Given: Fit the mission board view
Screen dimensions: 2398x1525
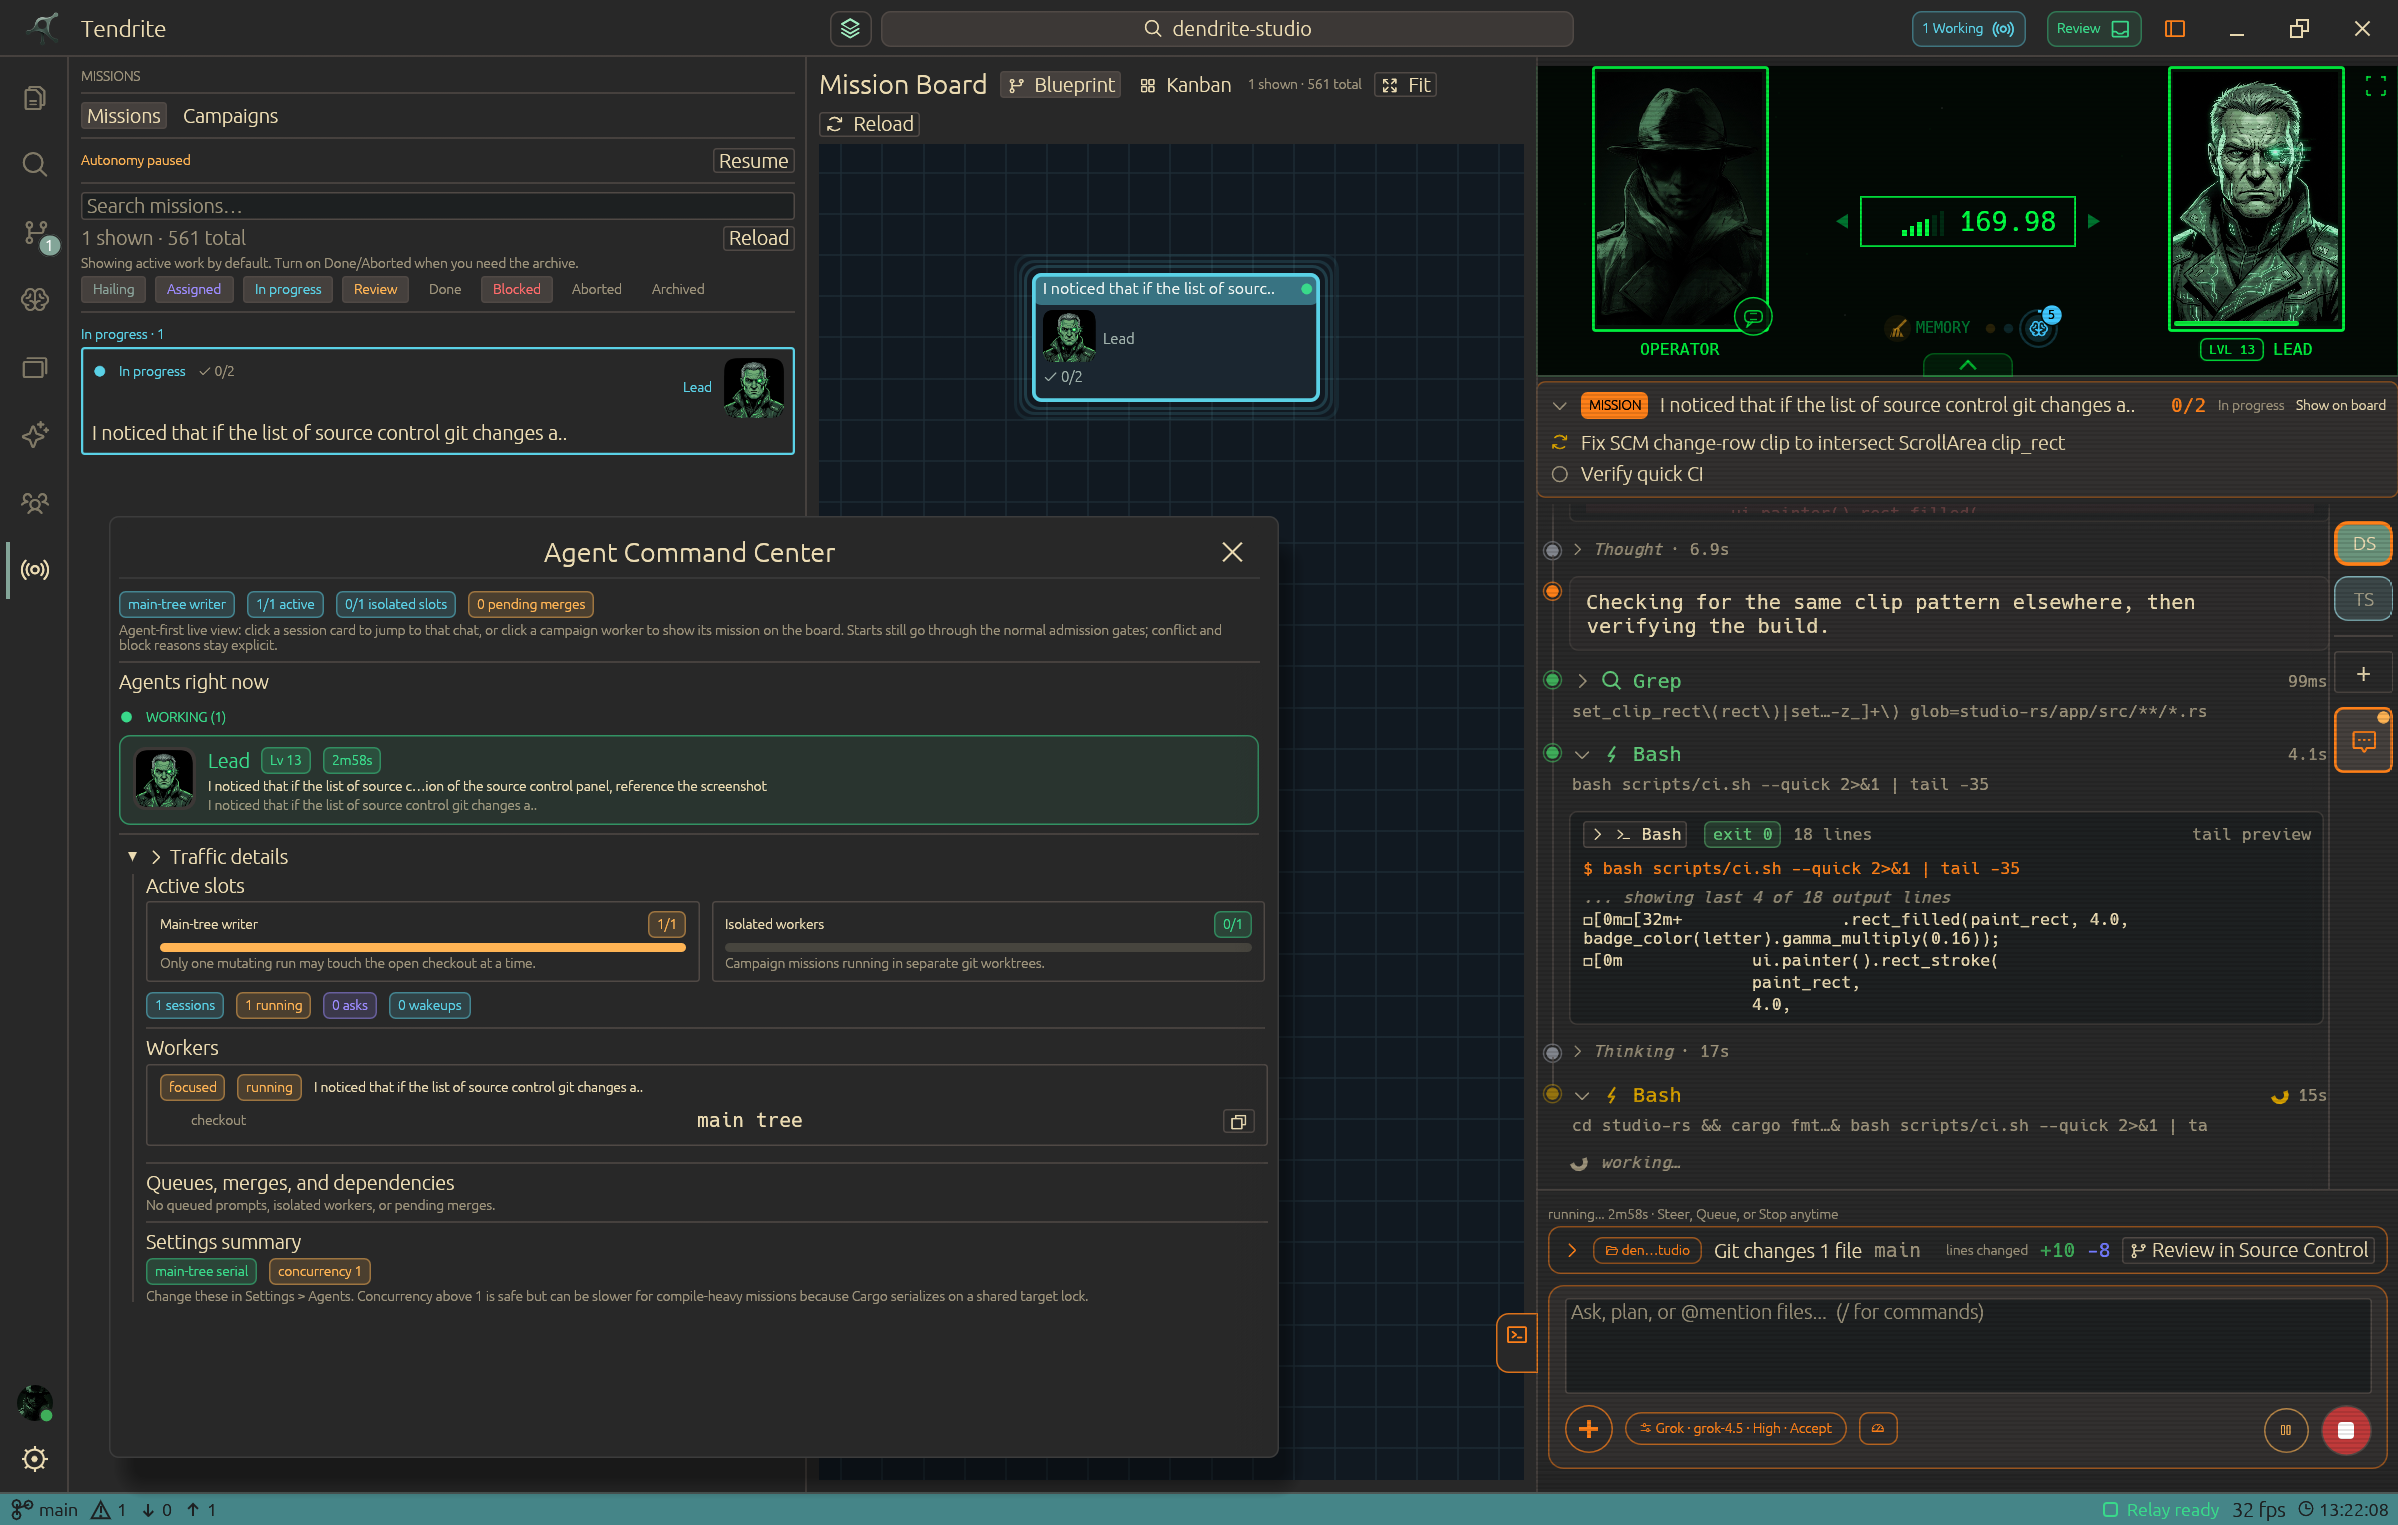Looking at the screenshot, I should point(1406,85).
